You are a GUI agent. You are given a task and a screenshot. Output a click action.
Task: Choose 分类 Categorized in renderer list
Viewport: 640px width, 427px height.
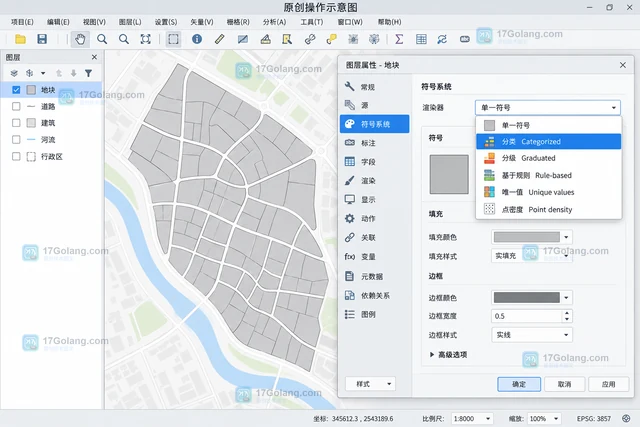coord(549,142)
